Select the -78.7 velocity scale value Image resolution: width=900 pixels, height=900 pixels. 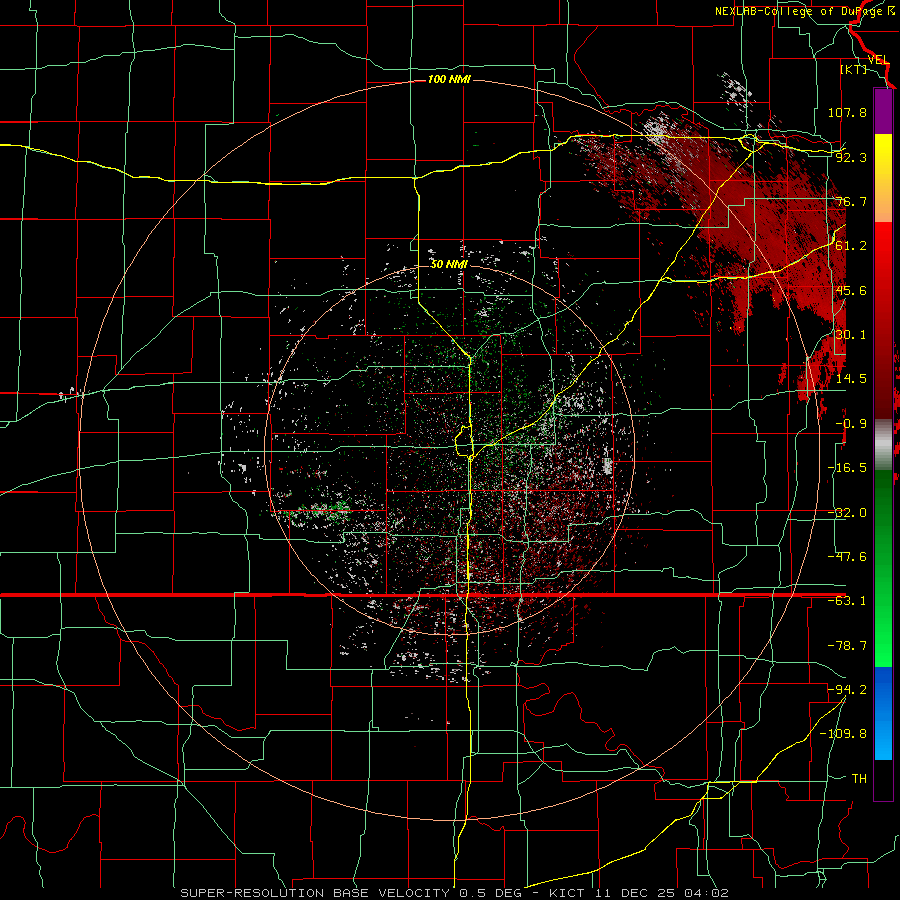pos(847,646)
